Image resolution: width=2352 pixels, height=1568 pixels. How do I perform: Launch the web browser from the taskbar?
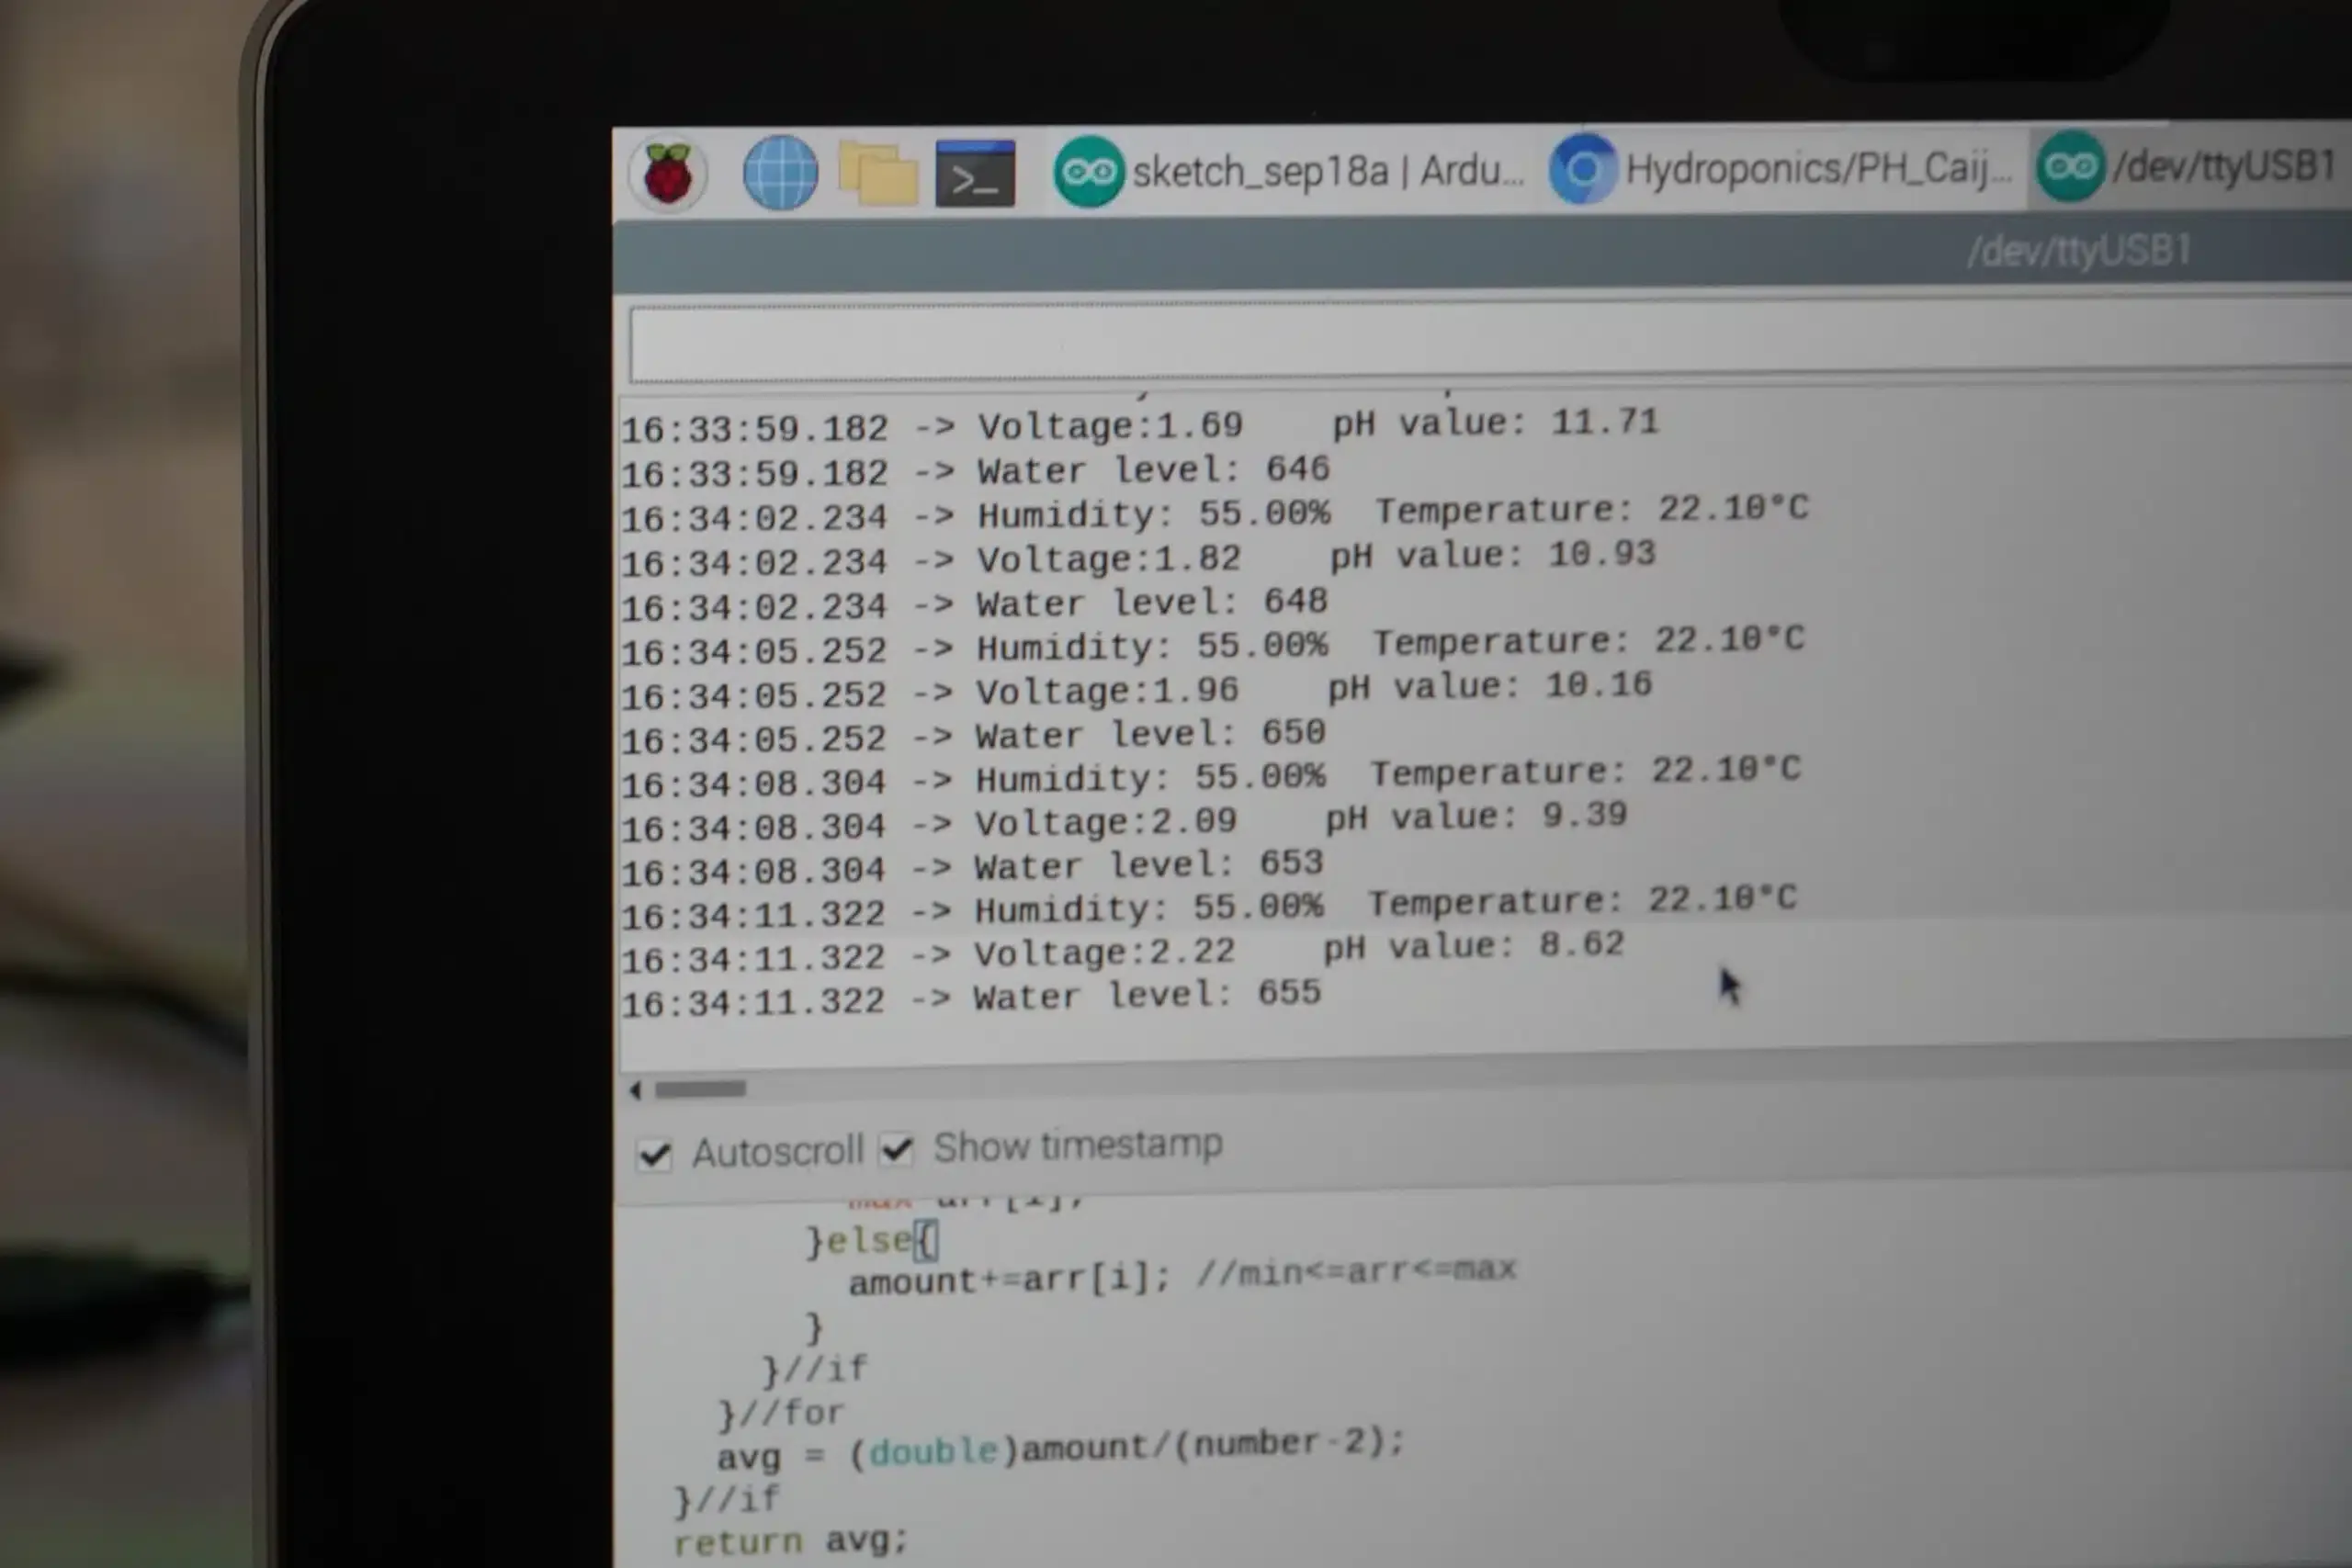pos(780,172)
